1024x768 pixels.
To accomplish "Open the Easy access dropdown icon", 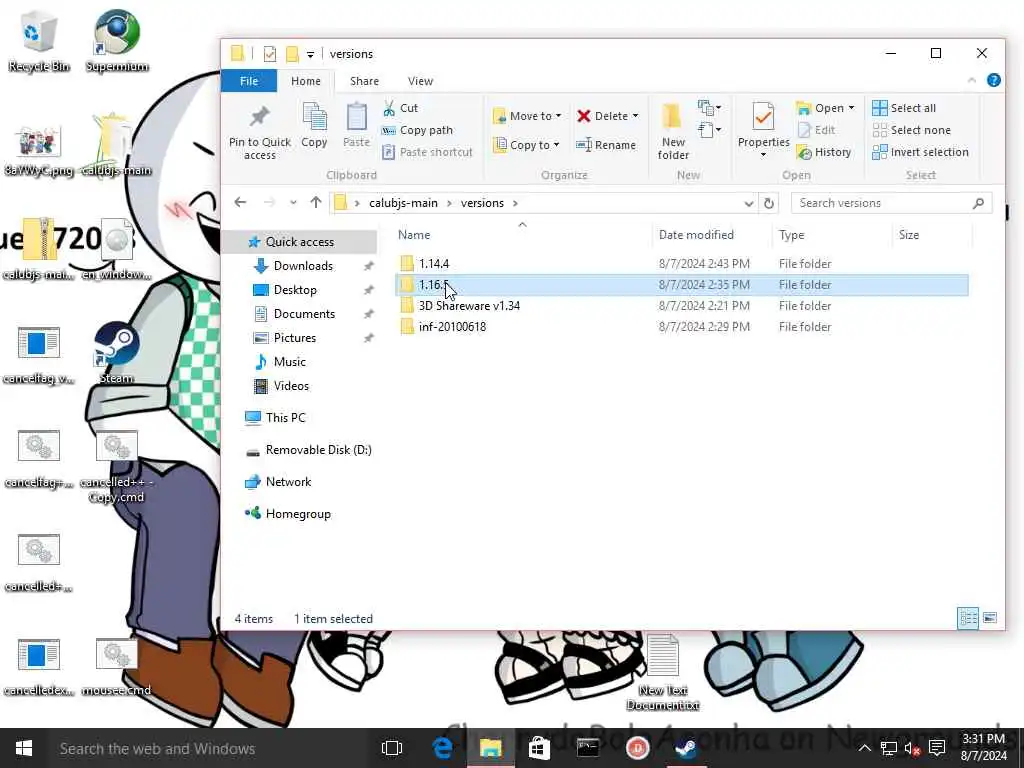I will [709, 130].
